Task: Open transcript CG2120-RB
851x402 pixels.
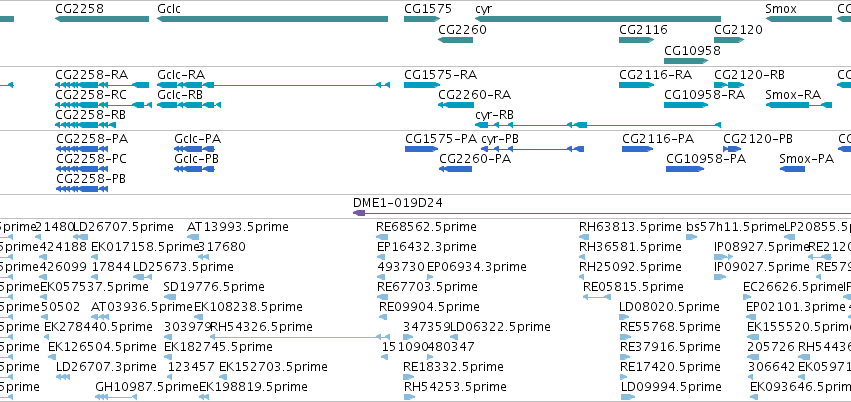Action: click(x=750, y=75)
